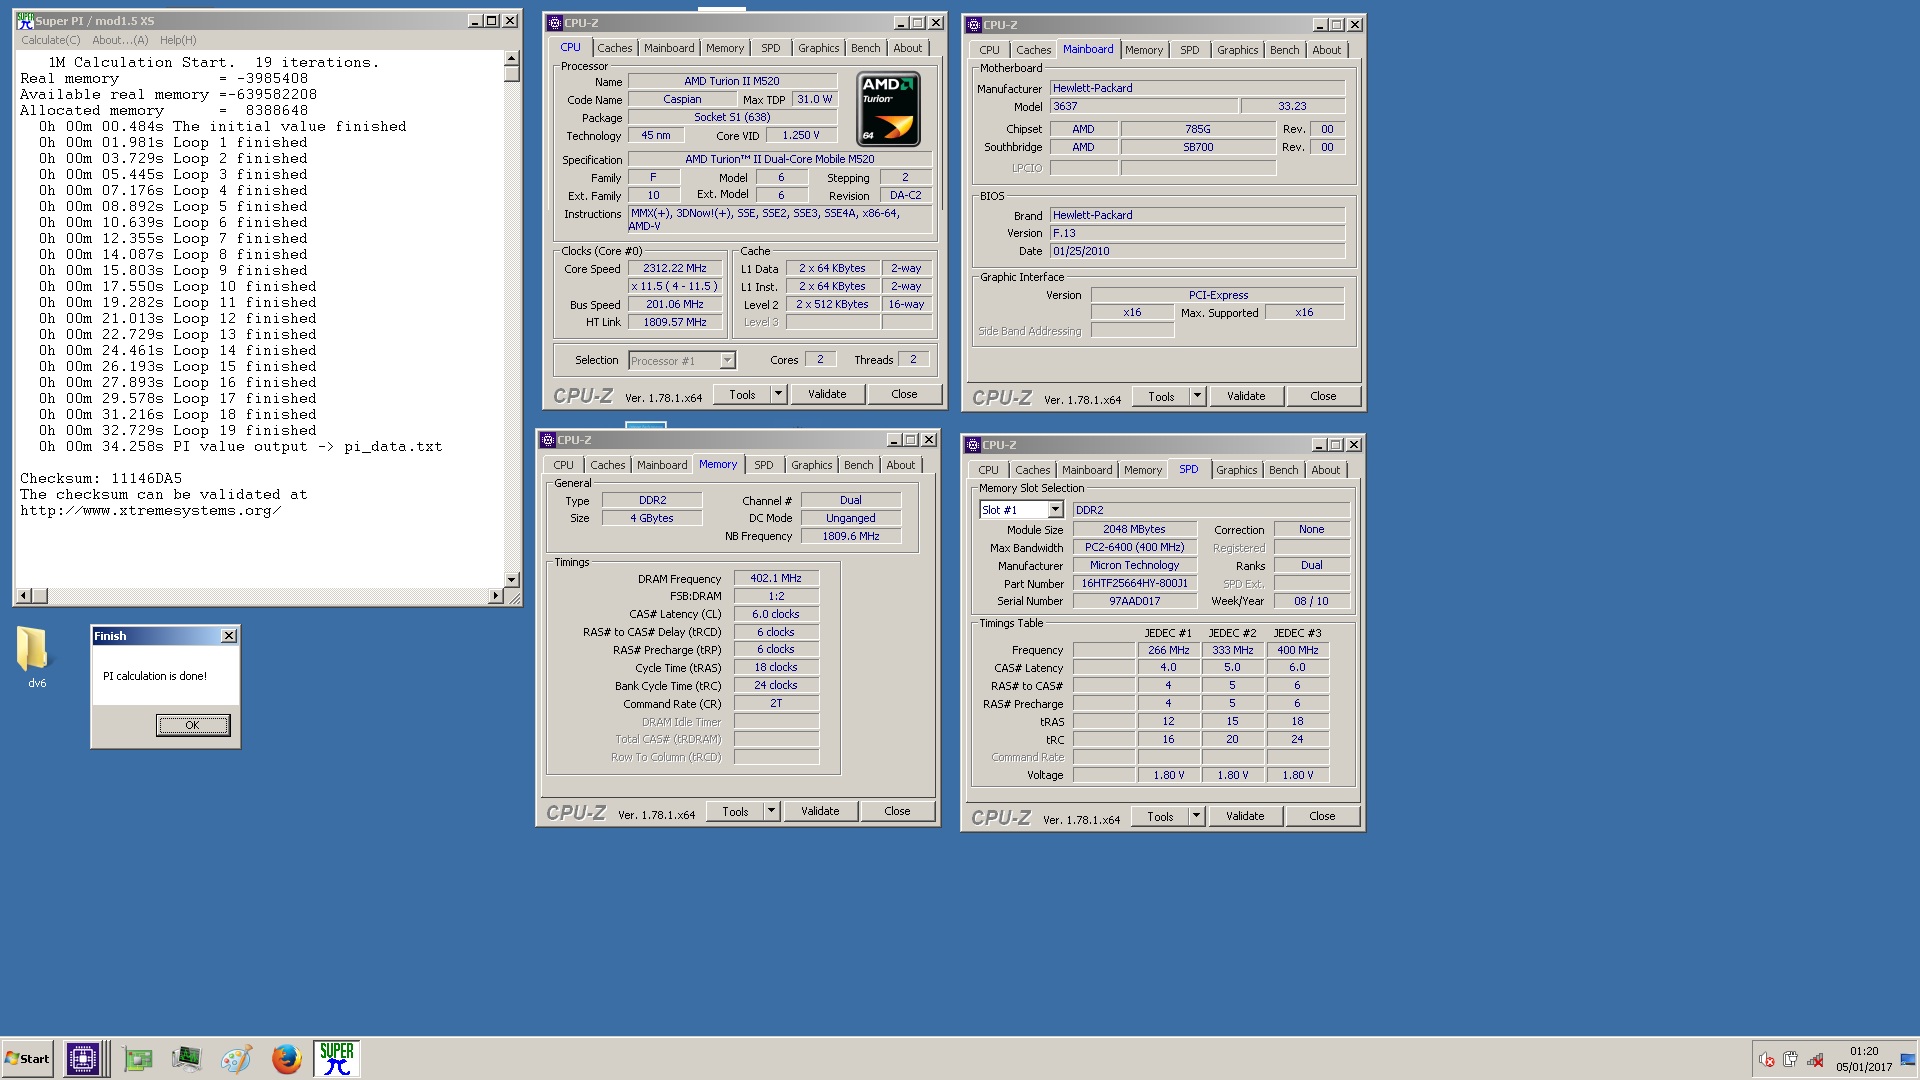Click the Mainboard window's CPU-Z title icon
The image size is (1920, 1080).
point(974,25)
